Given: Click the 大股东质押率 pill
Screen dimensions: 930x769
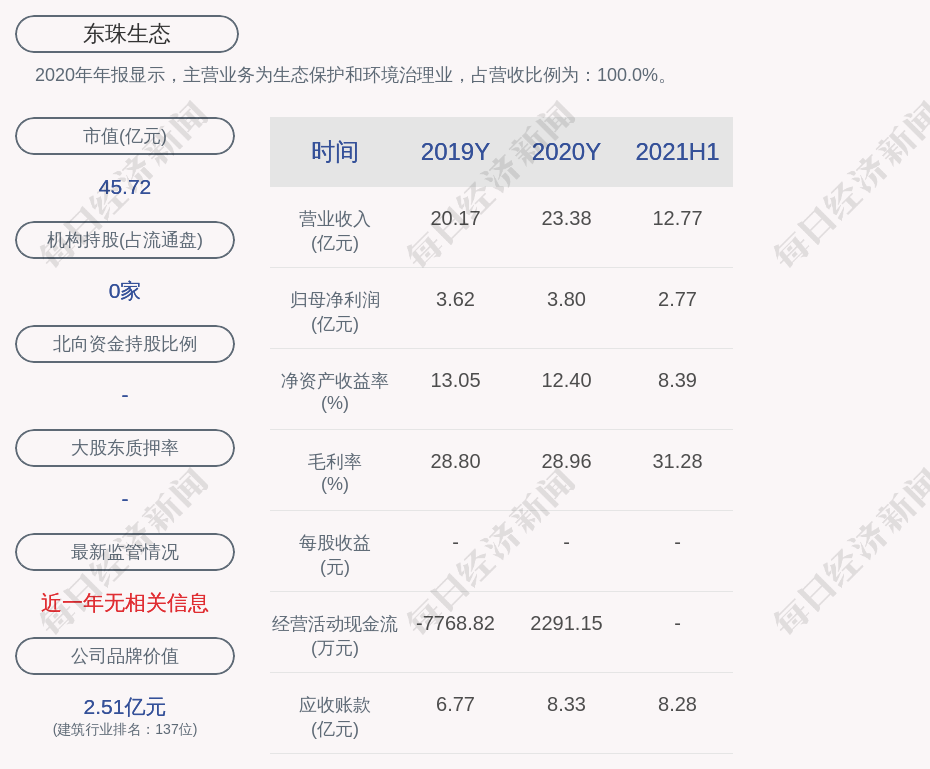Looking at the screenshot, I should (x=125, y=448).
